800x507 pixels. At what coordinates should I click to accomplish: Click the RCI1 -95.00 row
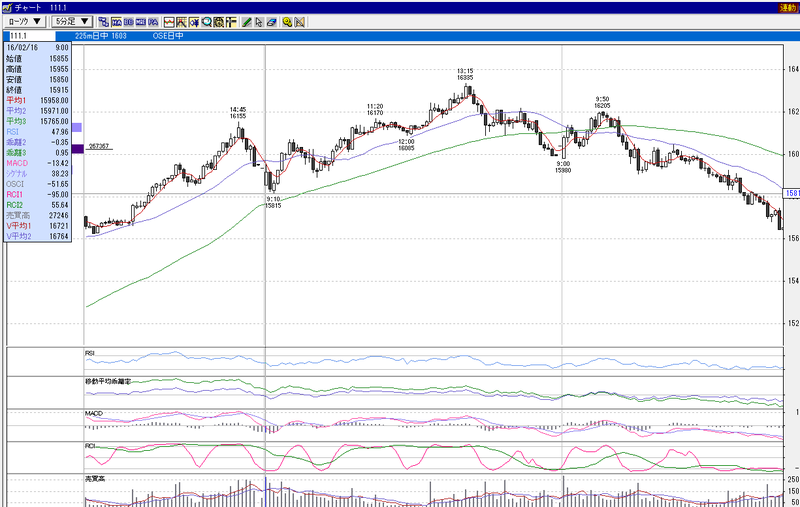tap(37, 194)
